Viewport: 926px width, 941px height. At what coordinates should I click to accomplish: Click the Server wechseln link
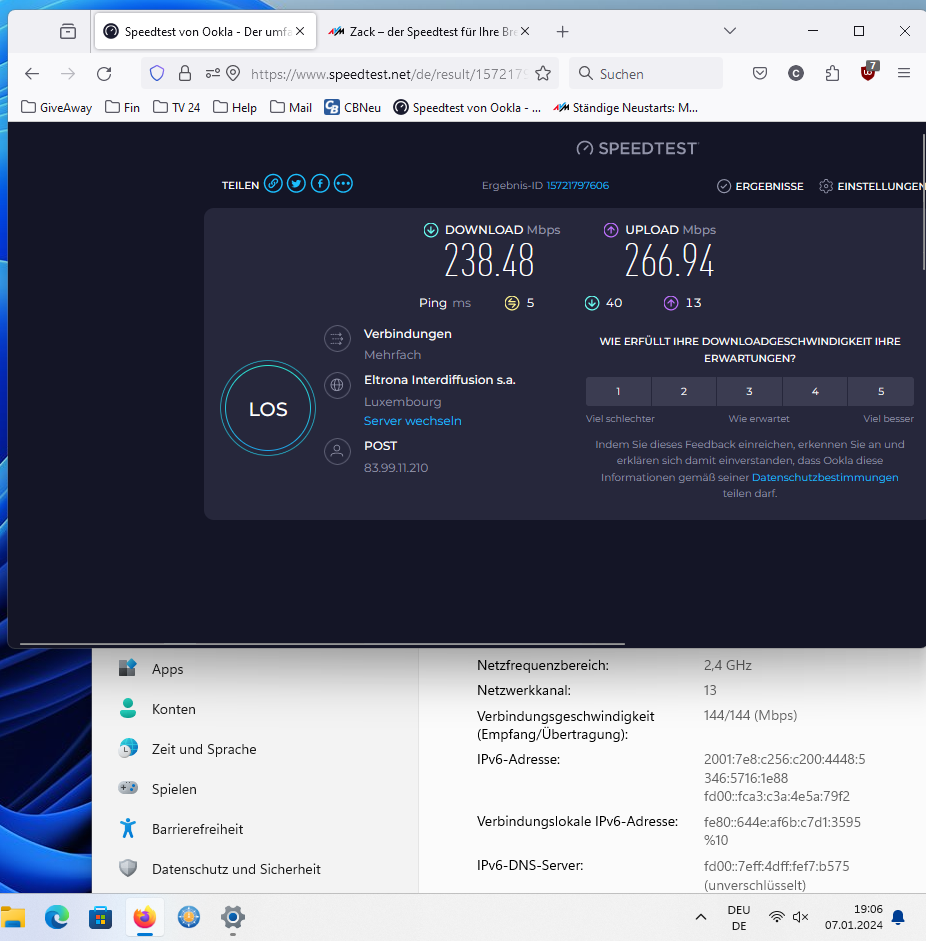(x=412, y=421)
